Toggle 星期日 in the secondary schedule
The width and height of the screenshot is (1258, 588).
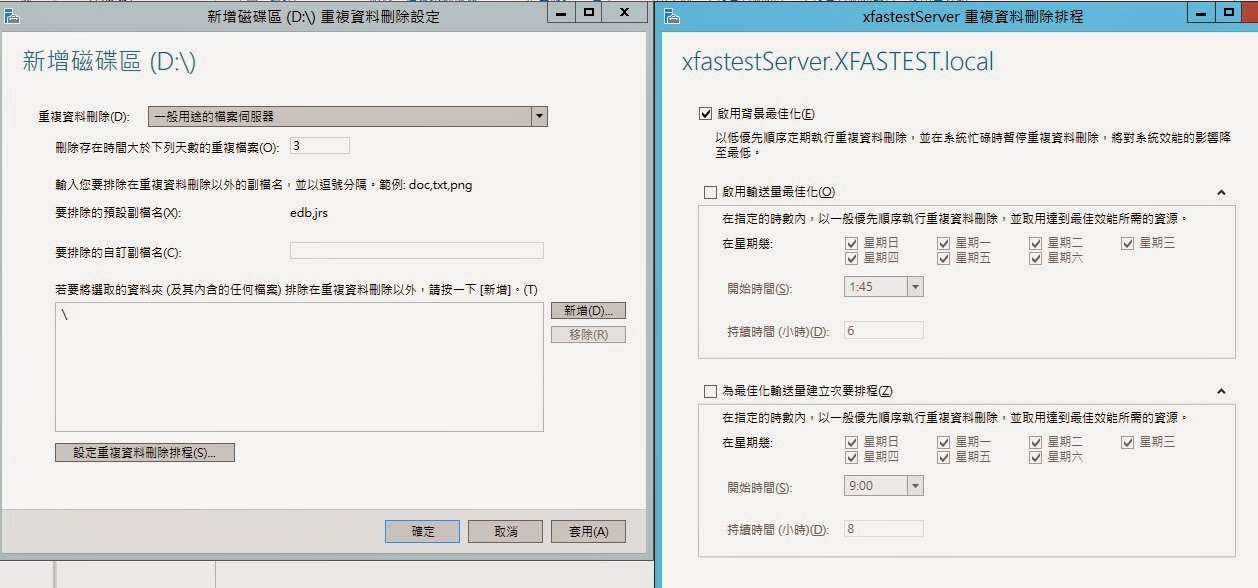pyautogui.click(x=852, y=442)
